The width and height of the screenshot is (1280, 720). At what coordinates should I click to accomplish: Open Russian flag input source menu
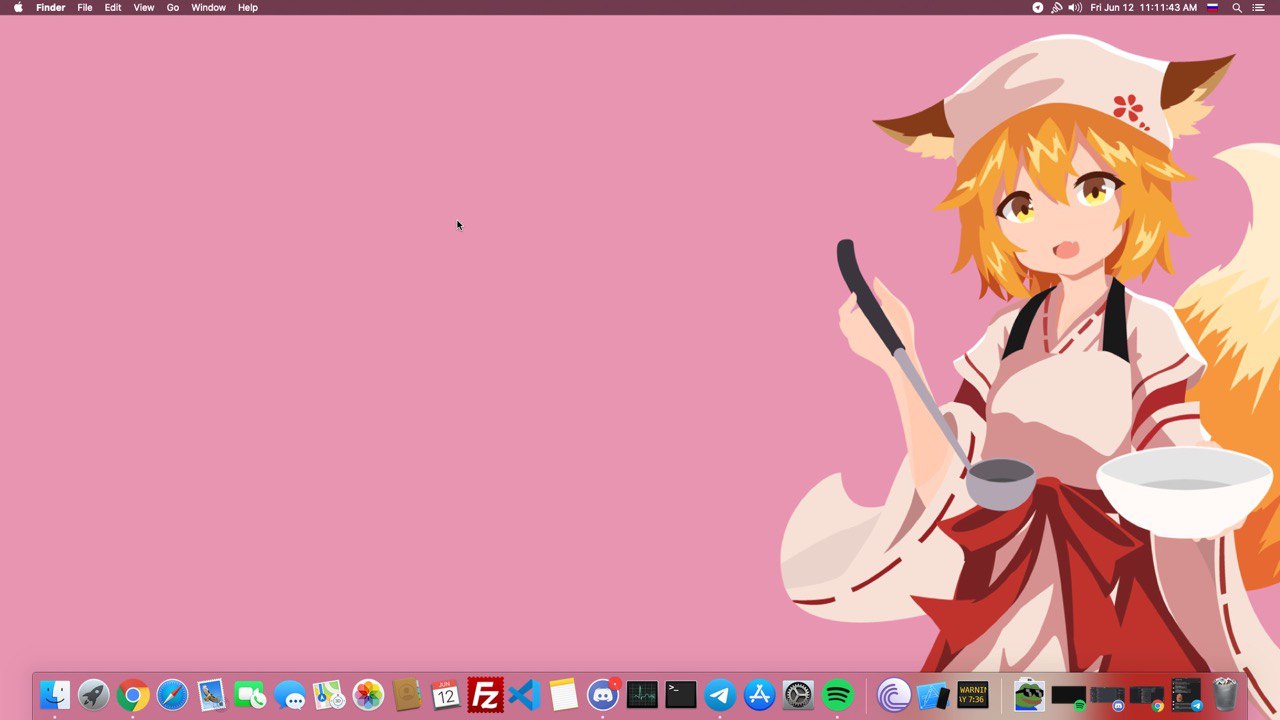pos(1212,7)
